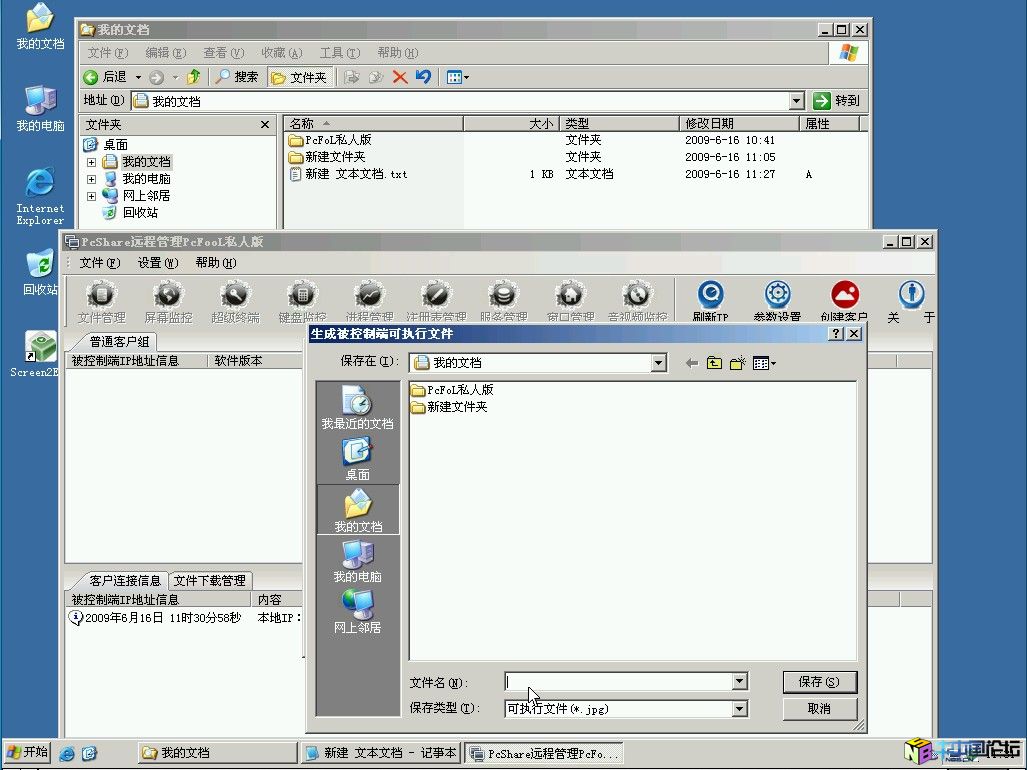Open 保存在 location dropdown

pos(658,363)
